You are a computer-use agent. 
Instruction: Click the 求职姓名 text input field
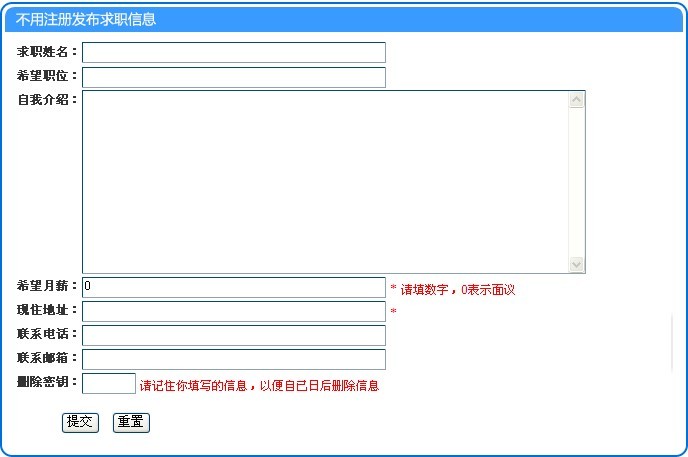tap(233, 52)
